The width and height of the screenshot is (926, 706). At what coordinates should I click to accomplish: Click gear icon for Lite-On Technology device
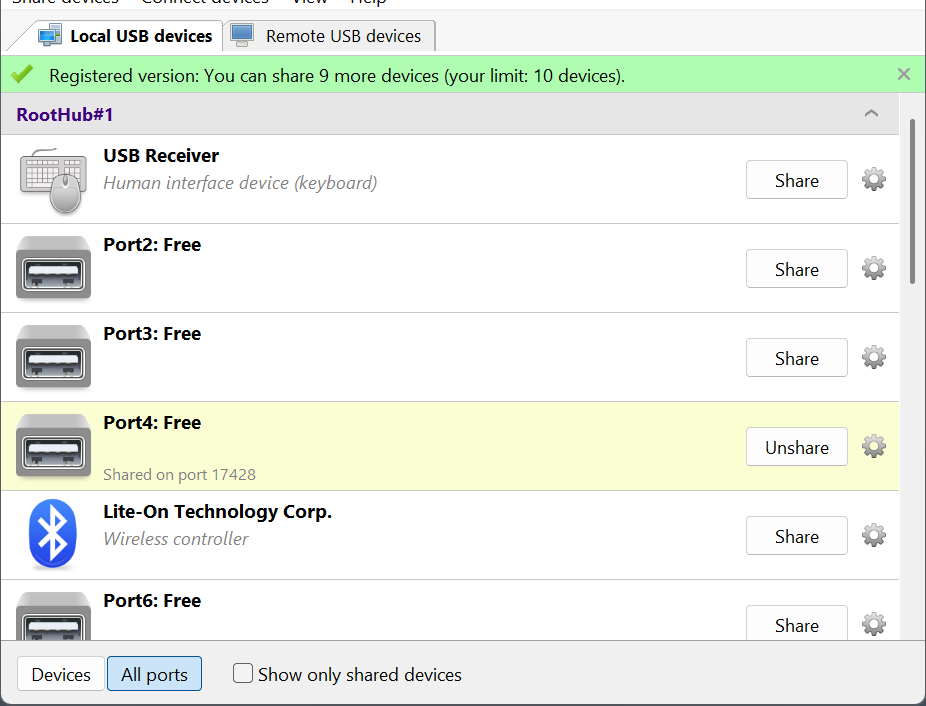click(874, 536)
